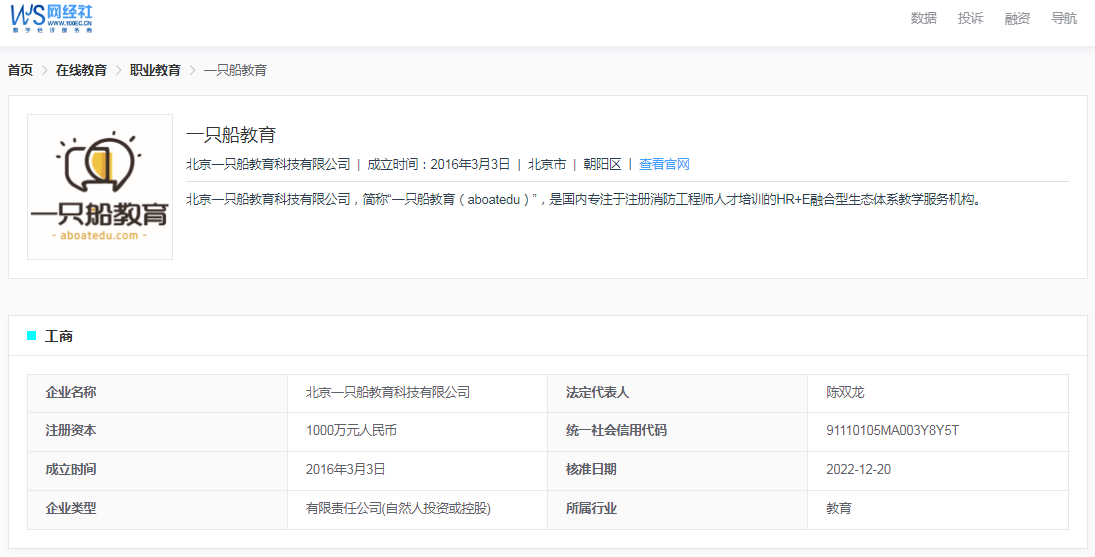Viewport: 1095px width, 557px height.
Task: Go to 首页 breadcrumb
Action: click(20, 70)
